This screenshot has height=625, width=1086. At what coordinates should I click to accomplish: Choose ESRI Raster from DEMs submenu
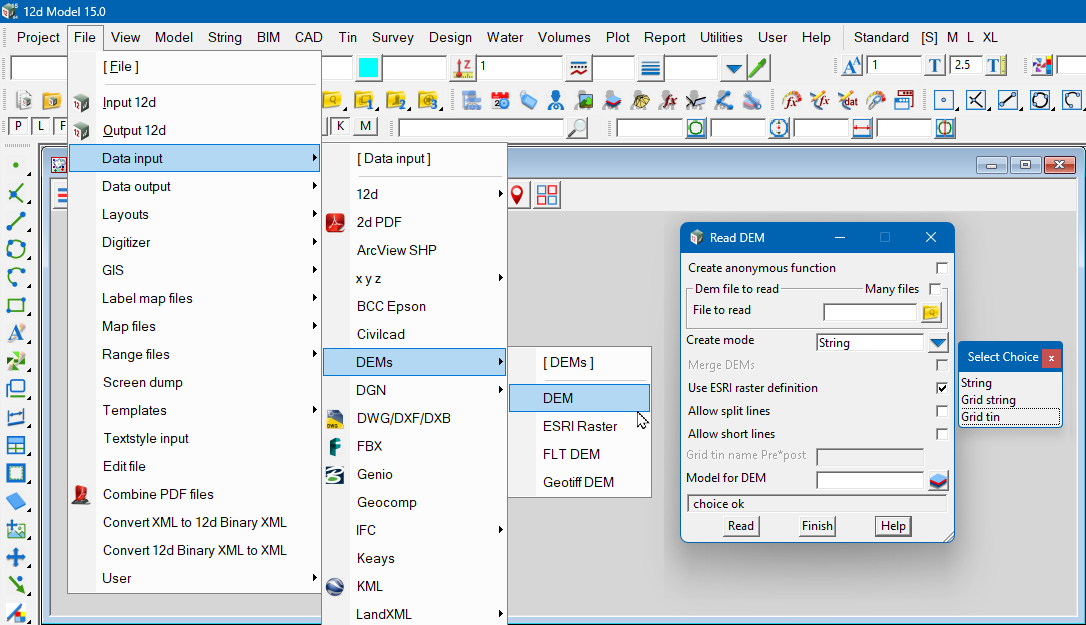click(x=579, y=426)
